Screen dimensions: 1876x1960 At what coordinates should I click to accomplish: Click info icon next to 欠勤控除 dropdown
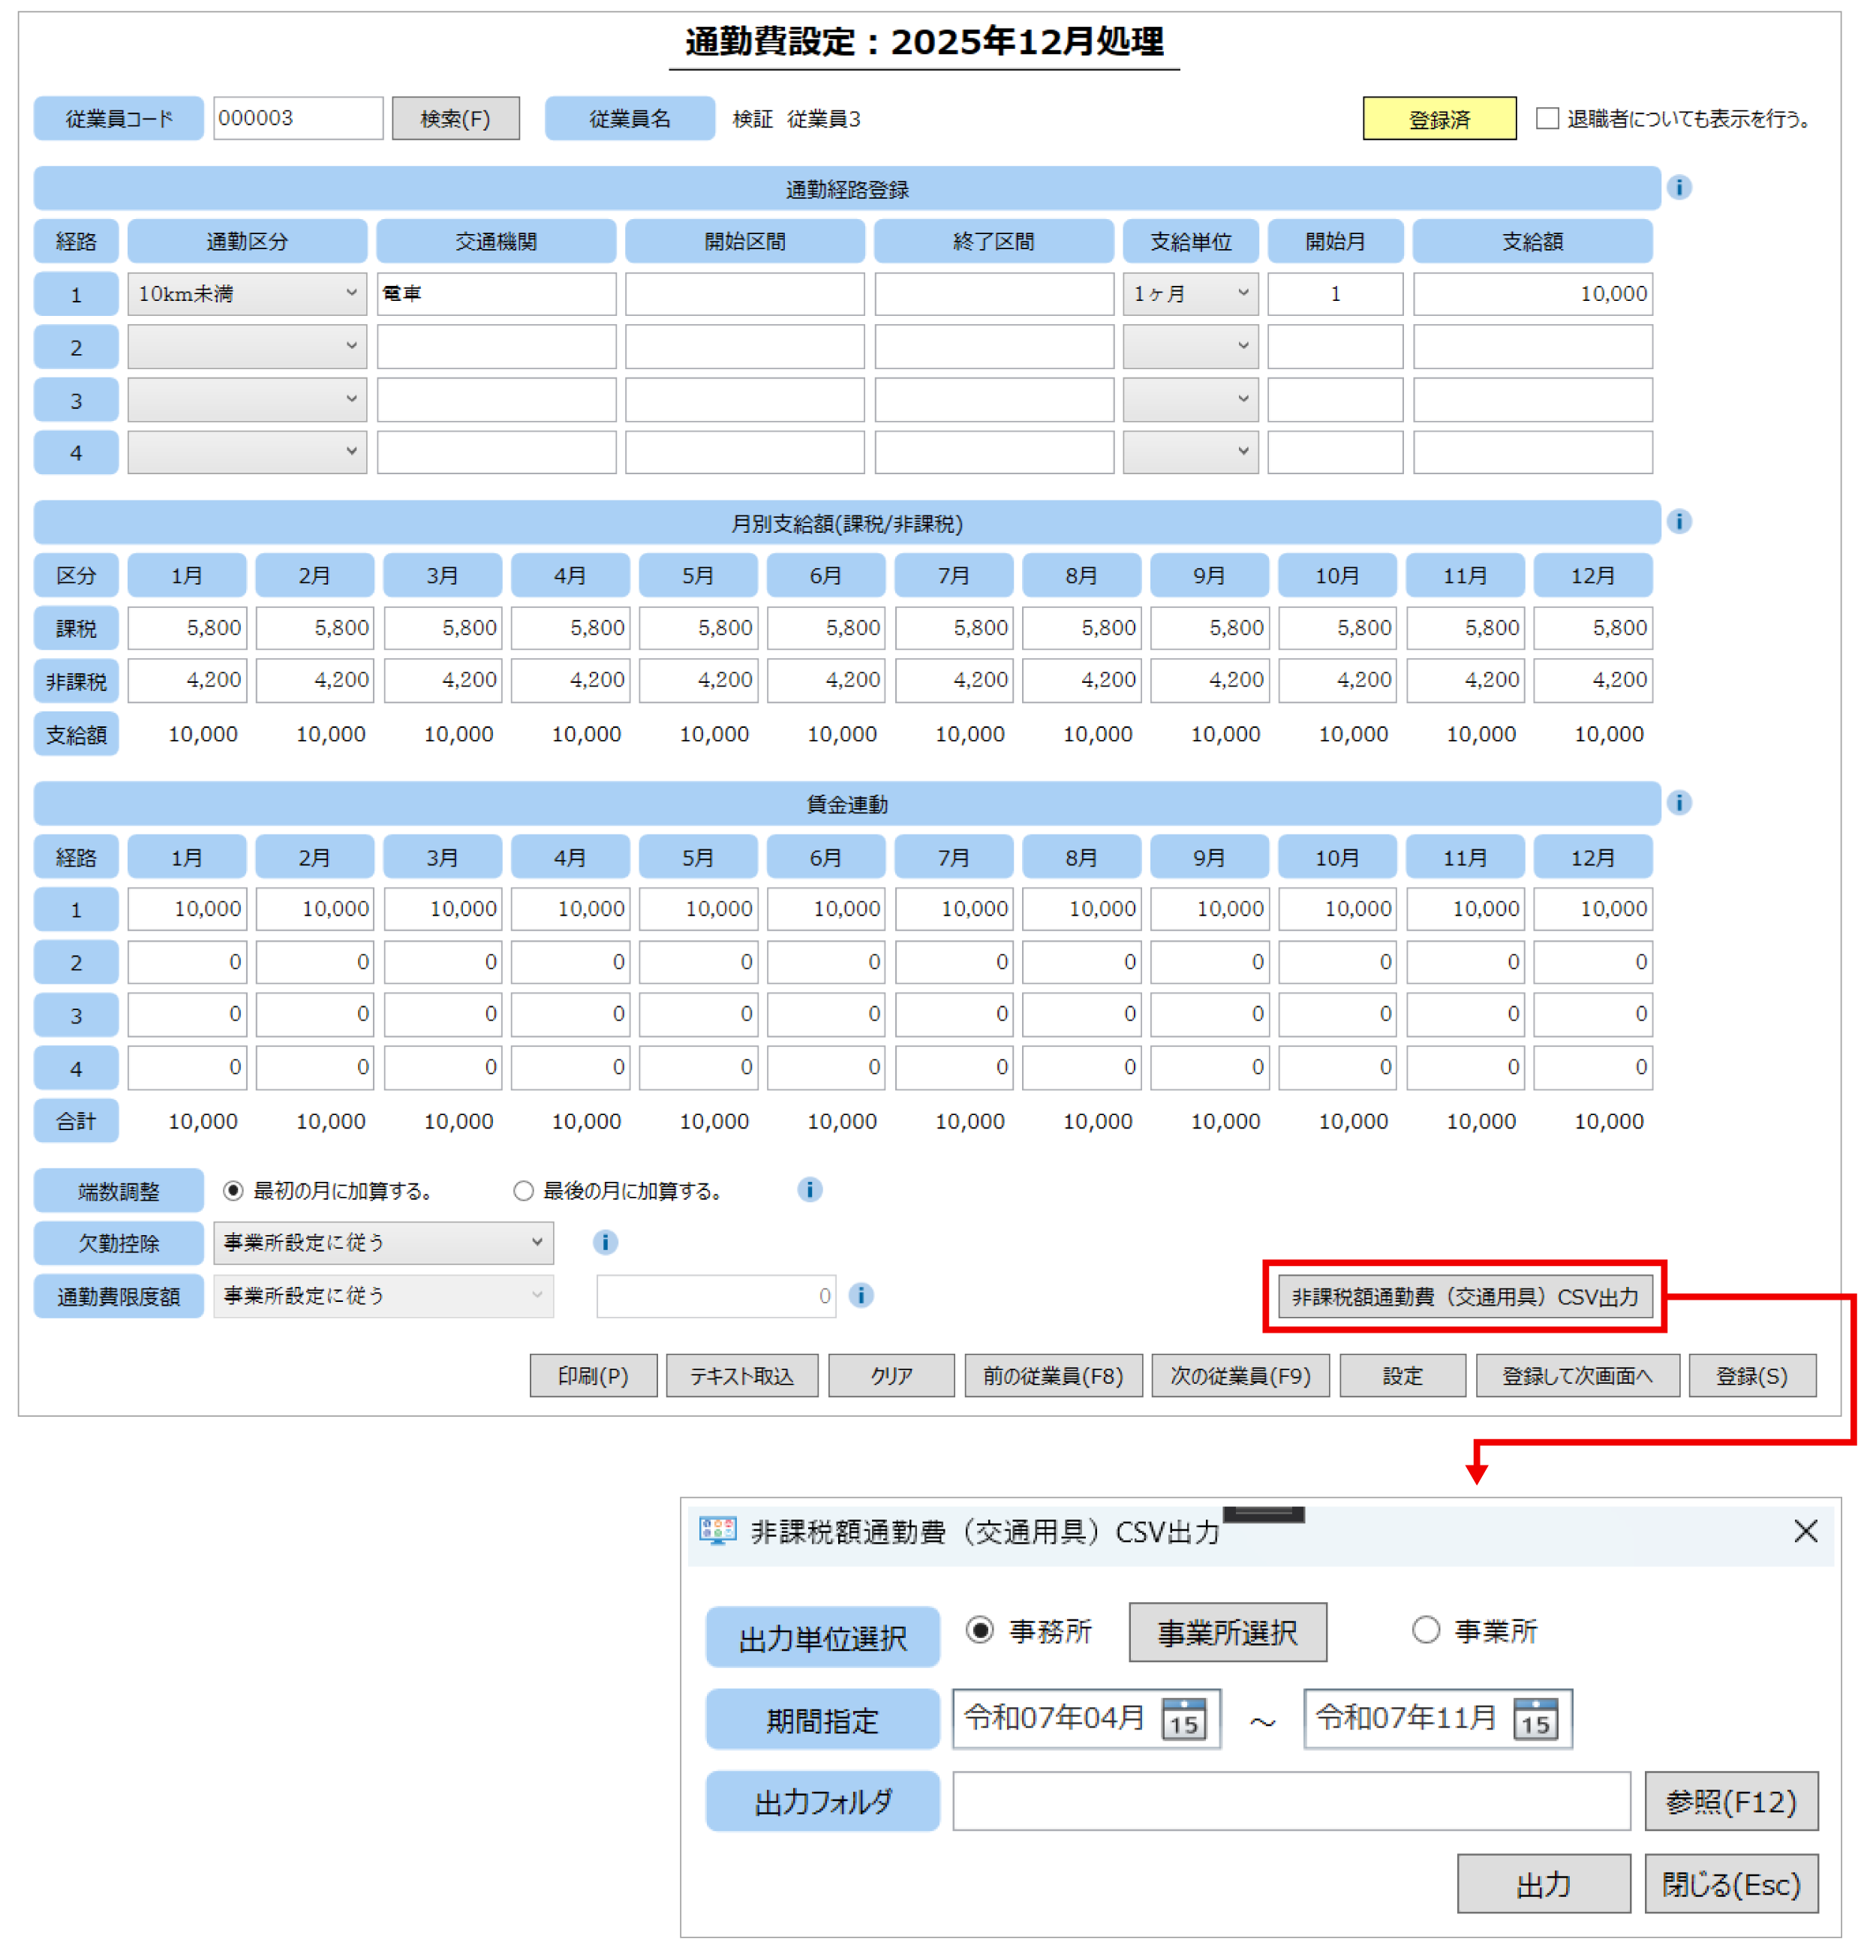(x=605, y=1243)
